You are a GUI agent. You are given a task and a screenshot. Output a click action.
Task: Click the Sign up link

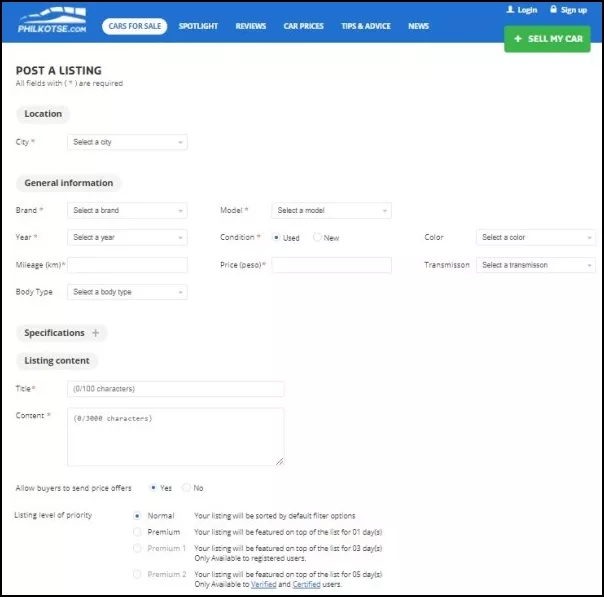coord(574,10)
